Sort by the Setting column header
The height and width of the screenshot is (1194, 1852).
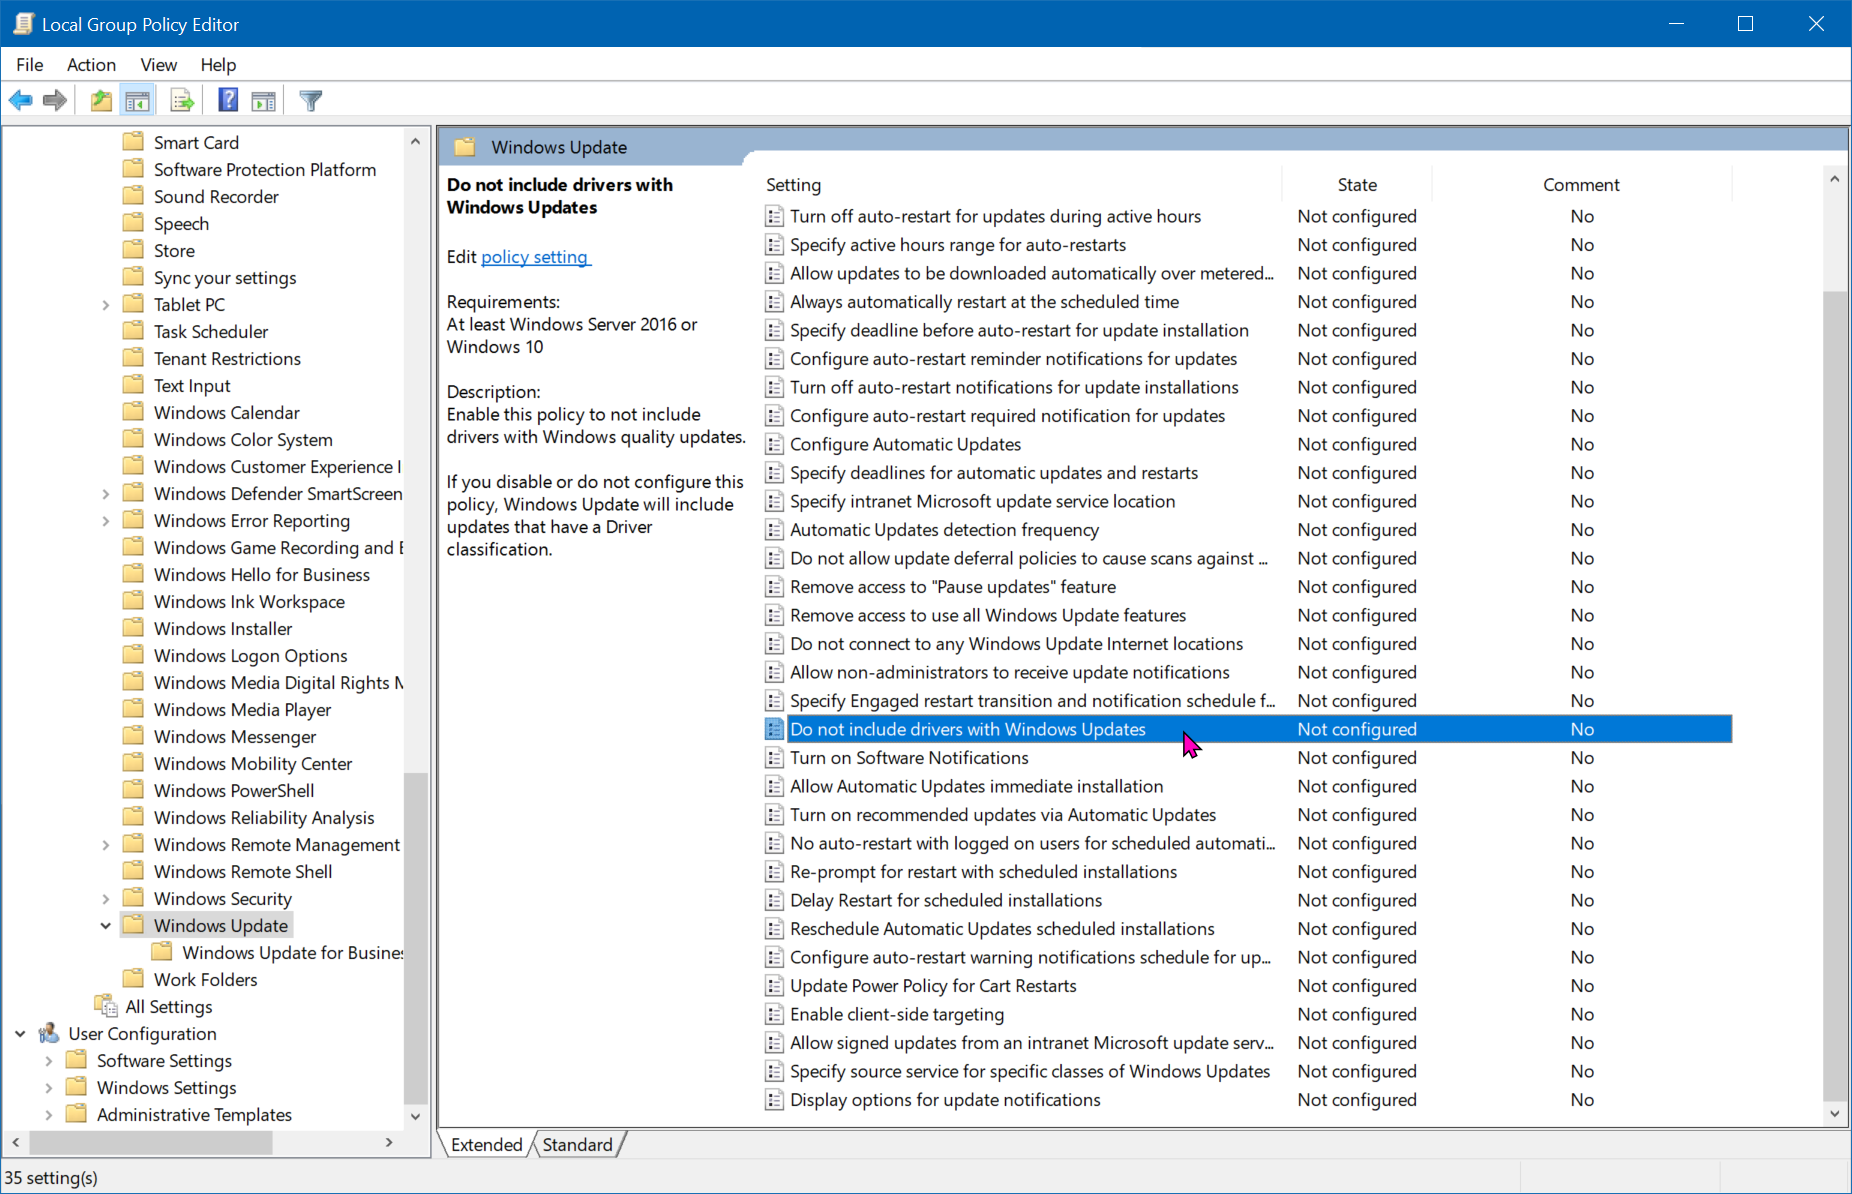pyautogui.click(x=1021, y=184)
